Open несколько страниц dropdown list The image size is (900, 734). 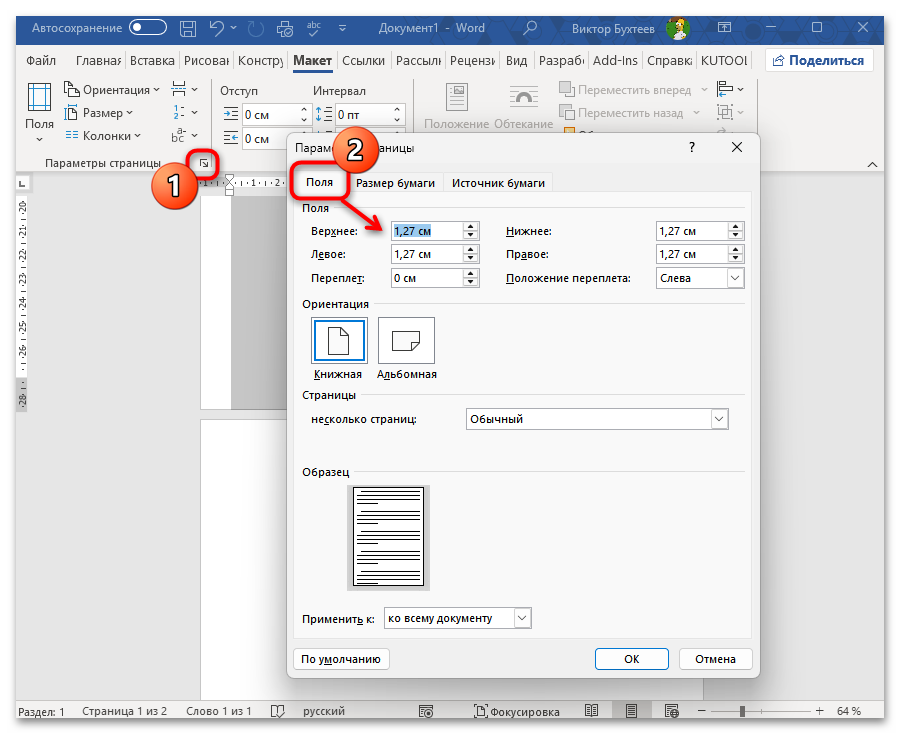click(718, 420)
